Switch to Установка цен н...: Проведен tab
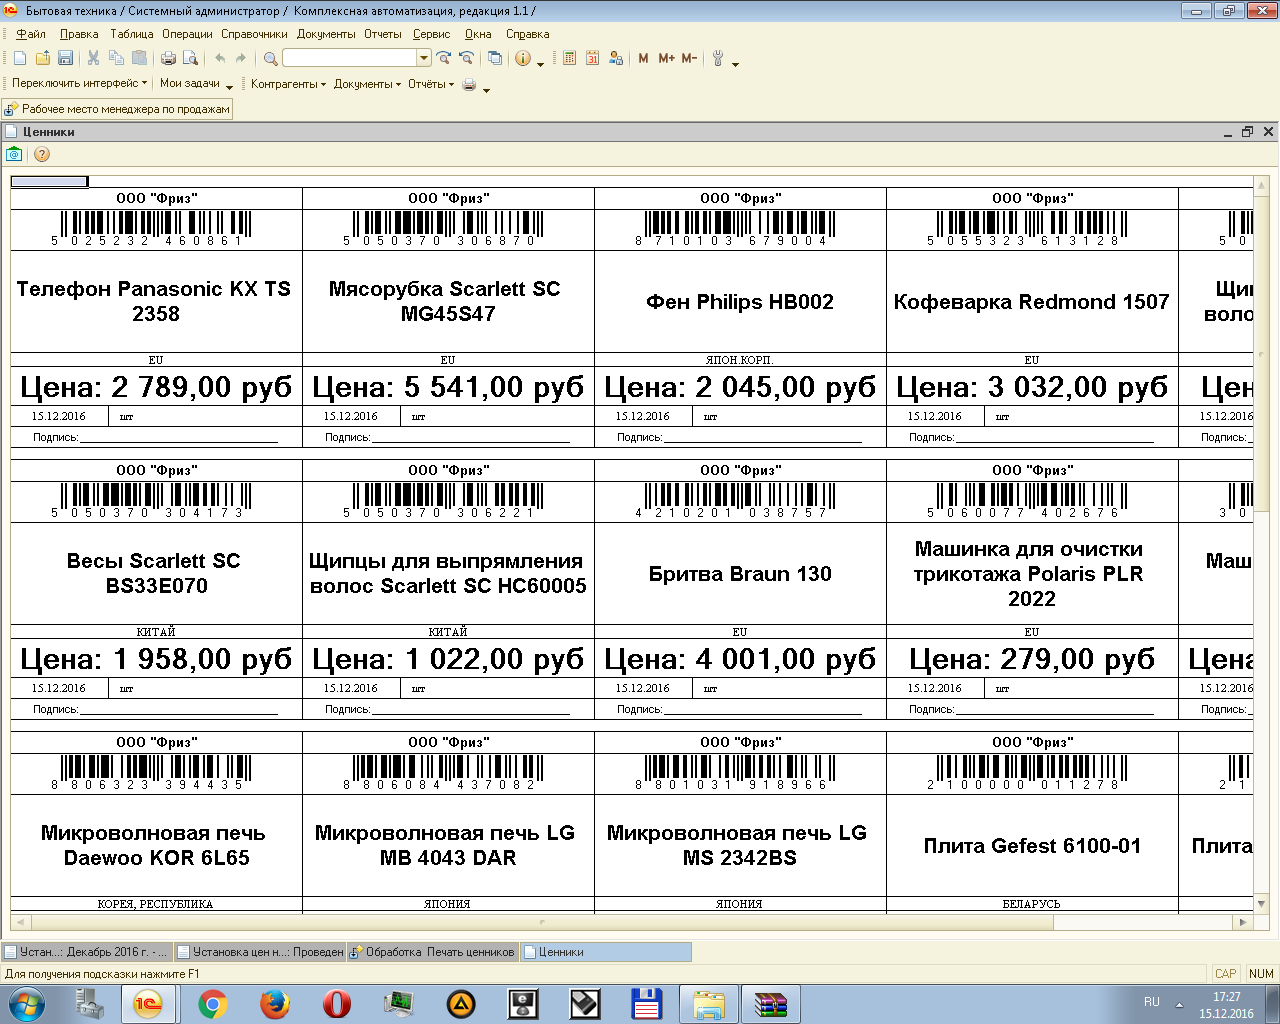 (260, 952)
